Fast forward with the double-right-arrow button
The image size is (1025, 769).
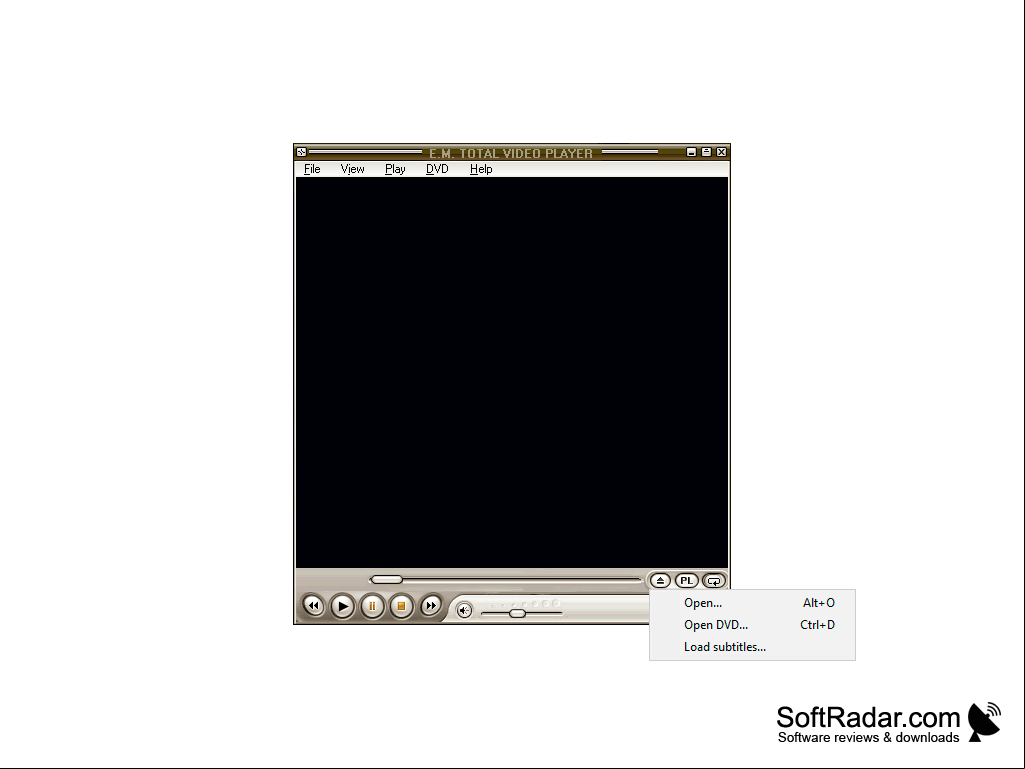[431, 606]
